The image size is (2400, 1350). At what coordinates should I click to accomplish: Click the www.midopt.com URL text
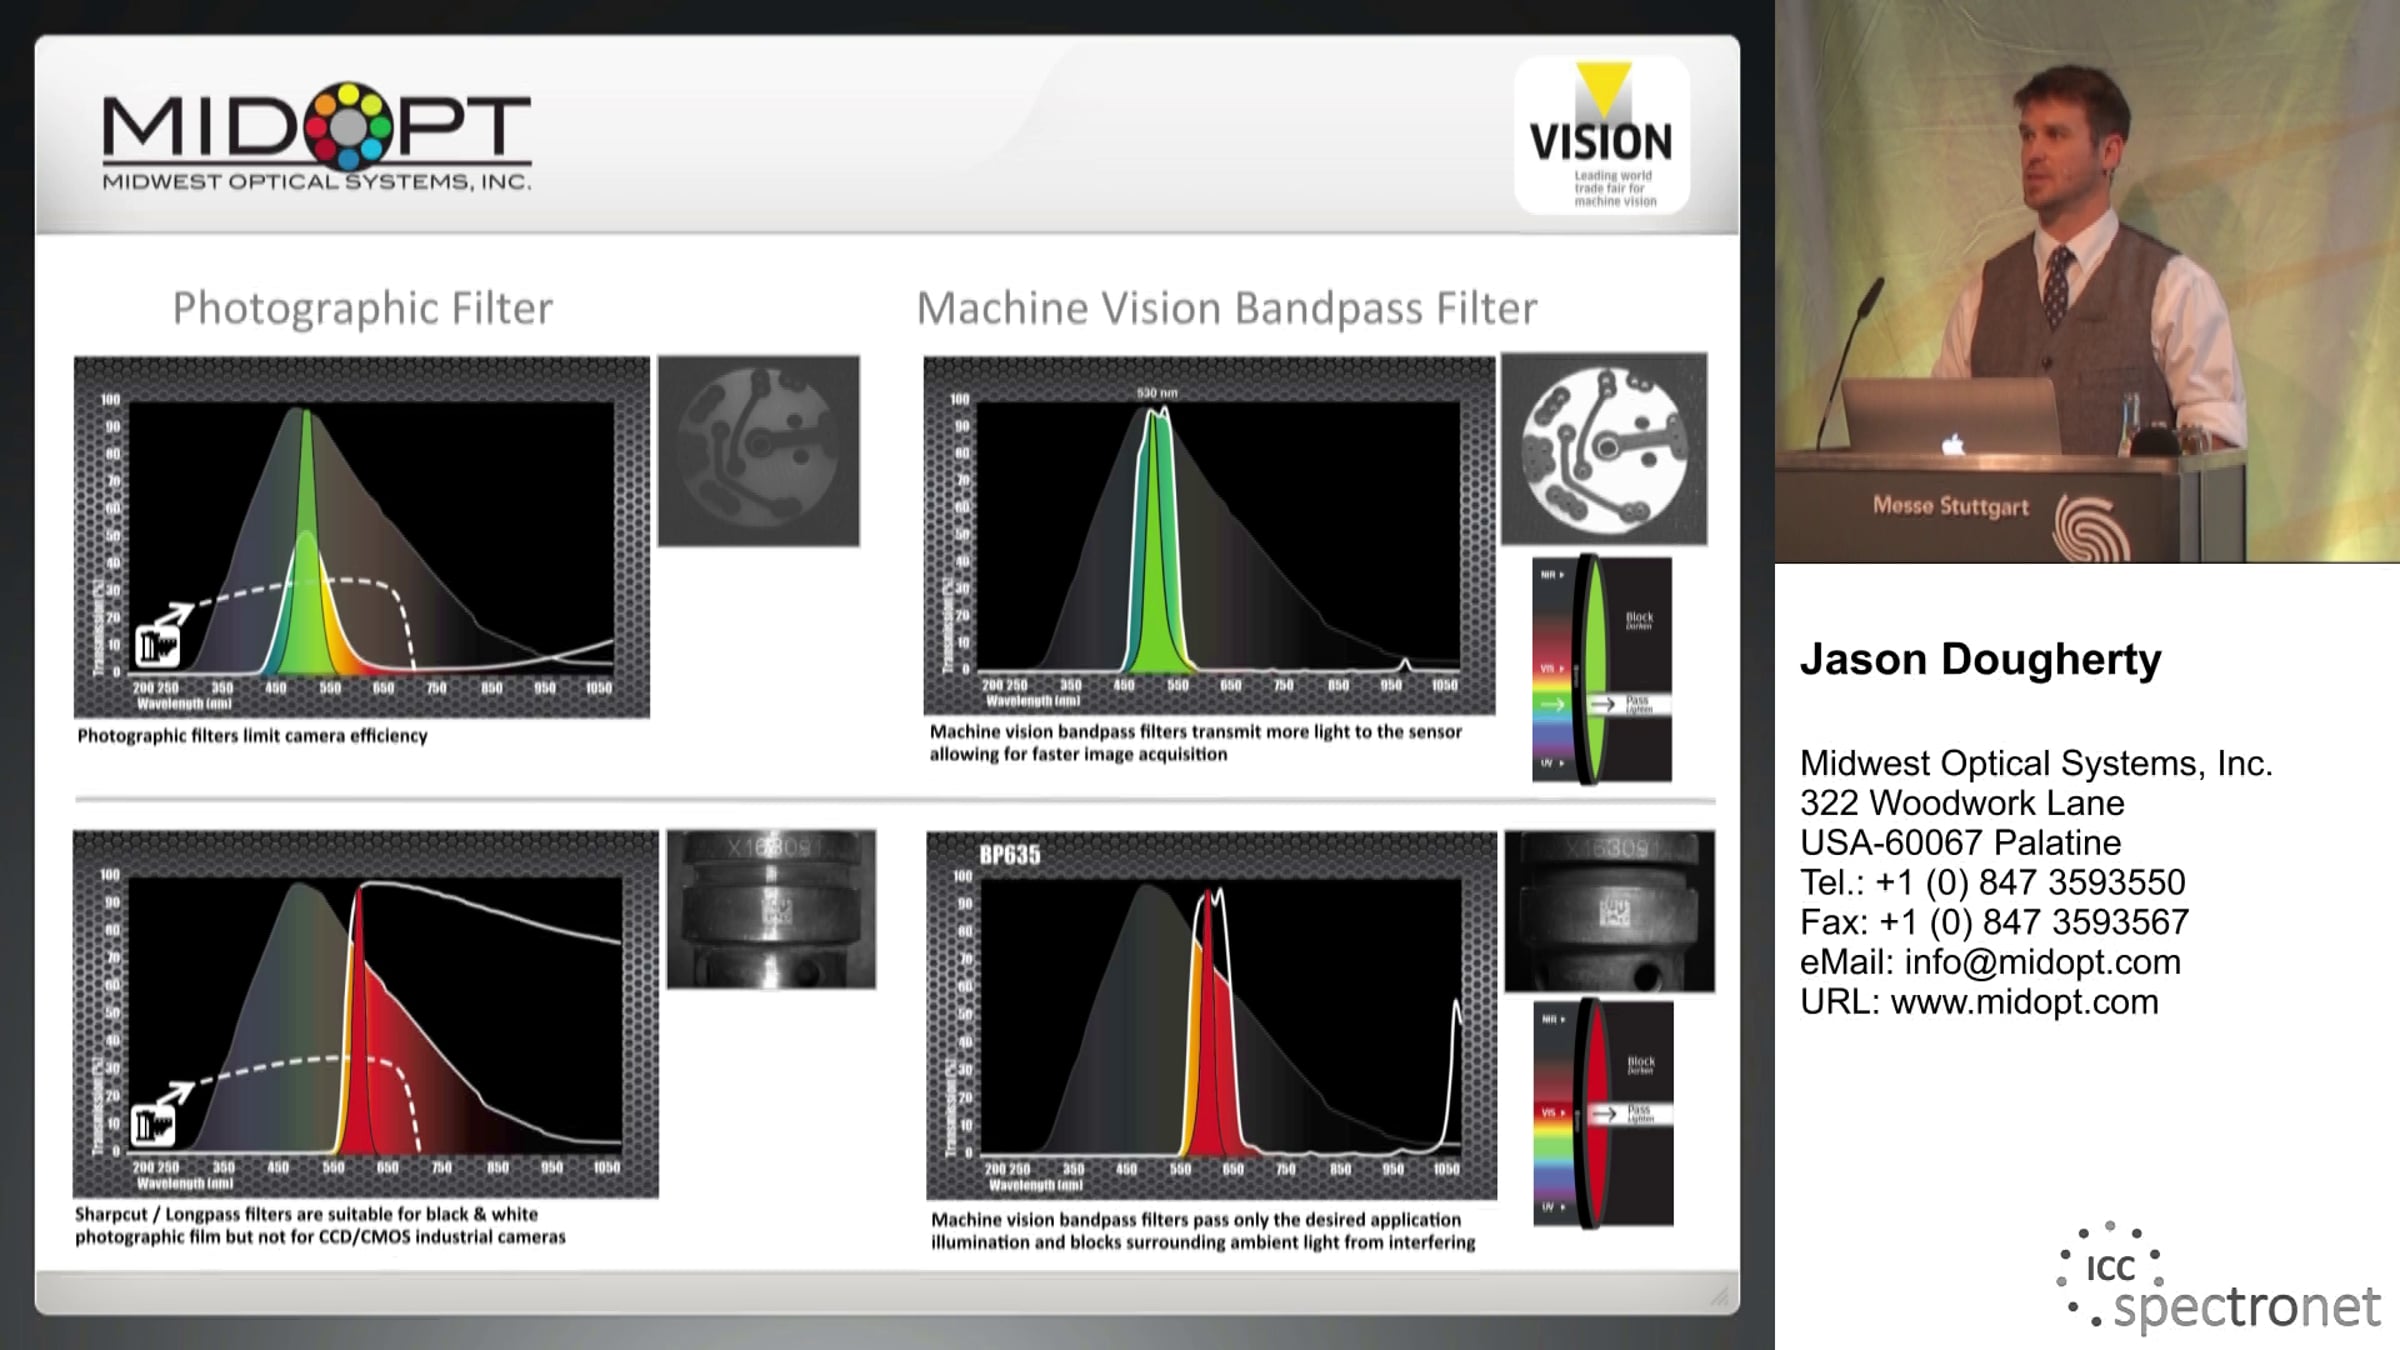[x=2024, y=1001]
